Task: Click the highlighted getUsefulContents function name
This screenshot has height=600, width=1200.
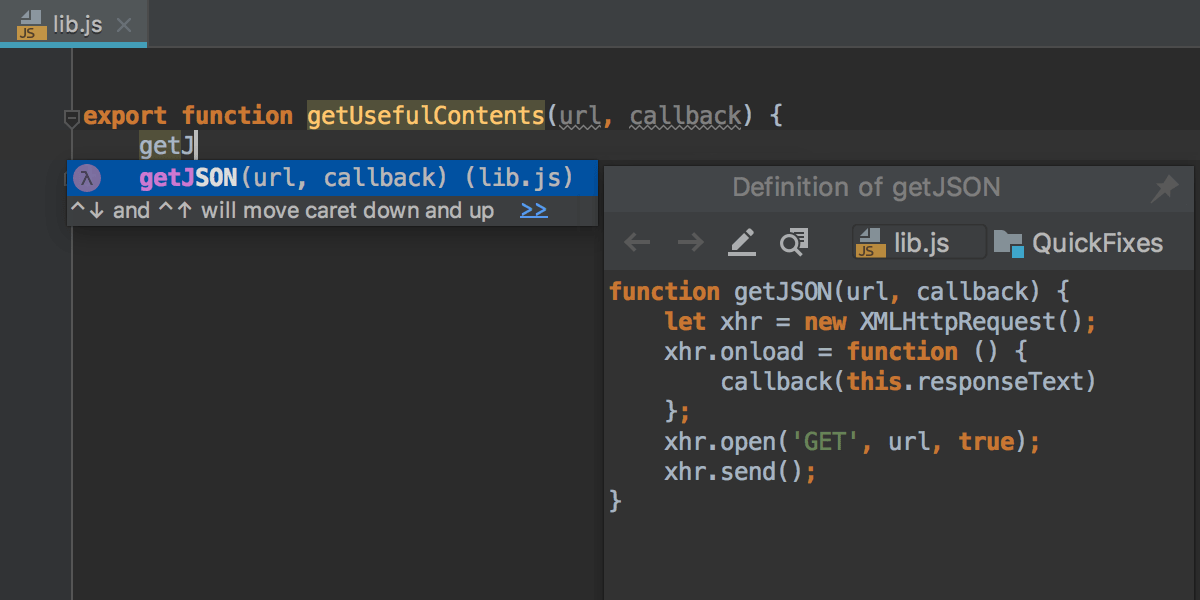Action: (425, 115)
